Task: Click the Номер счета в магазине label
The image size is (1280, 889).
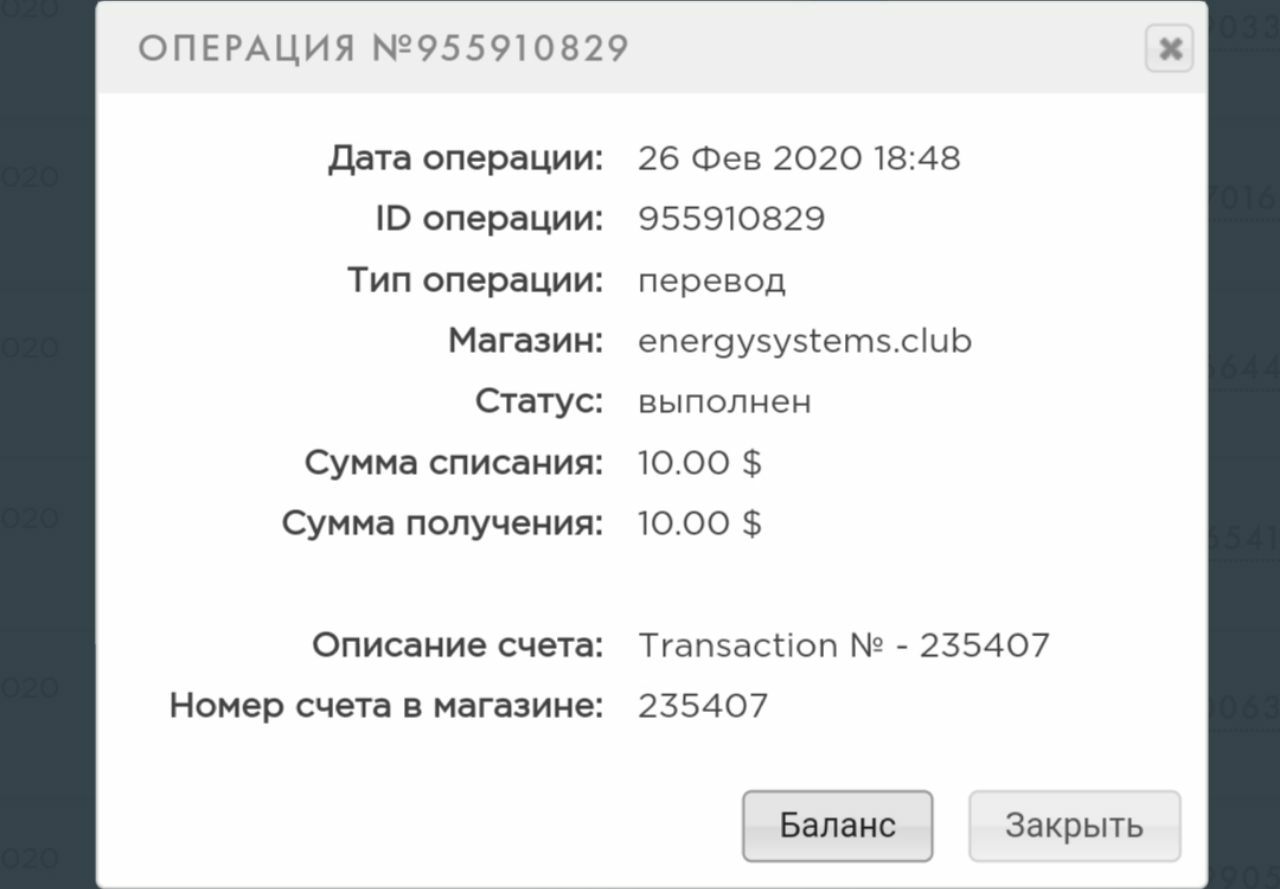Action: tap(386, 706)
